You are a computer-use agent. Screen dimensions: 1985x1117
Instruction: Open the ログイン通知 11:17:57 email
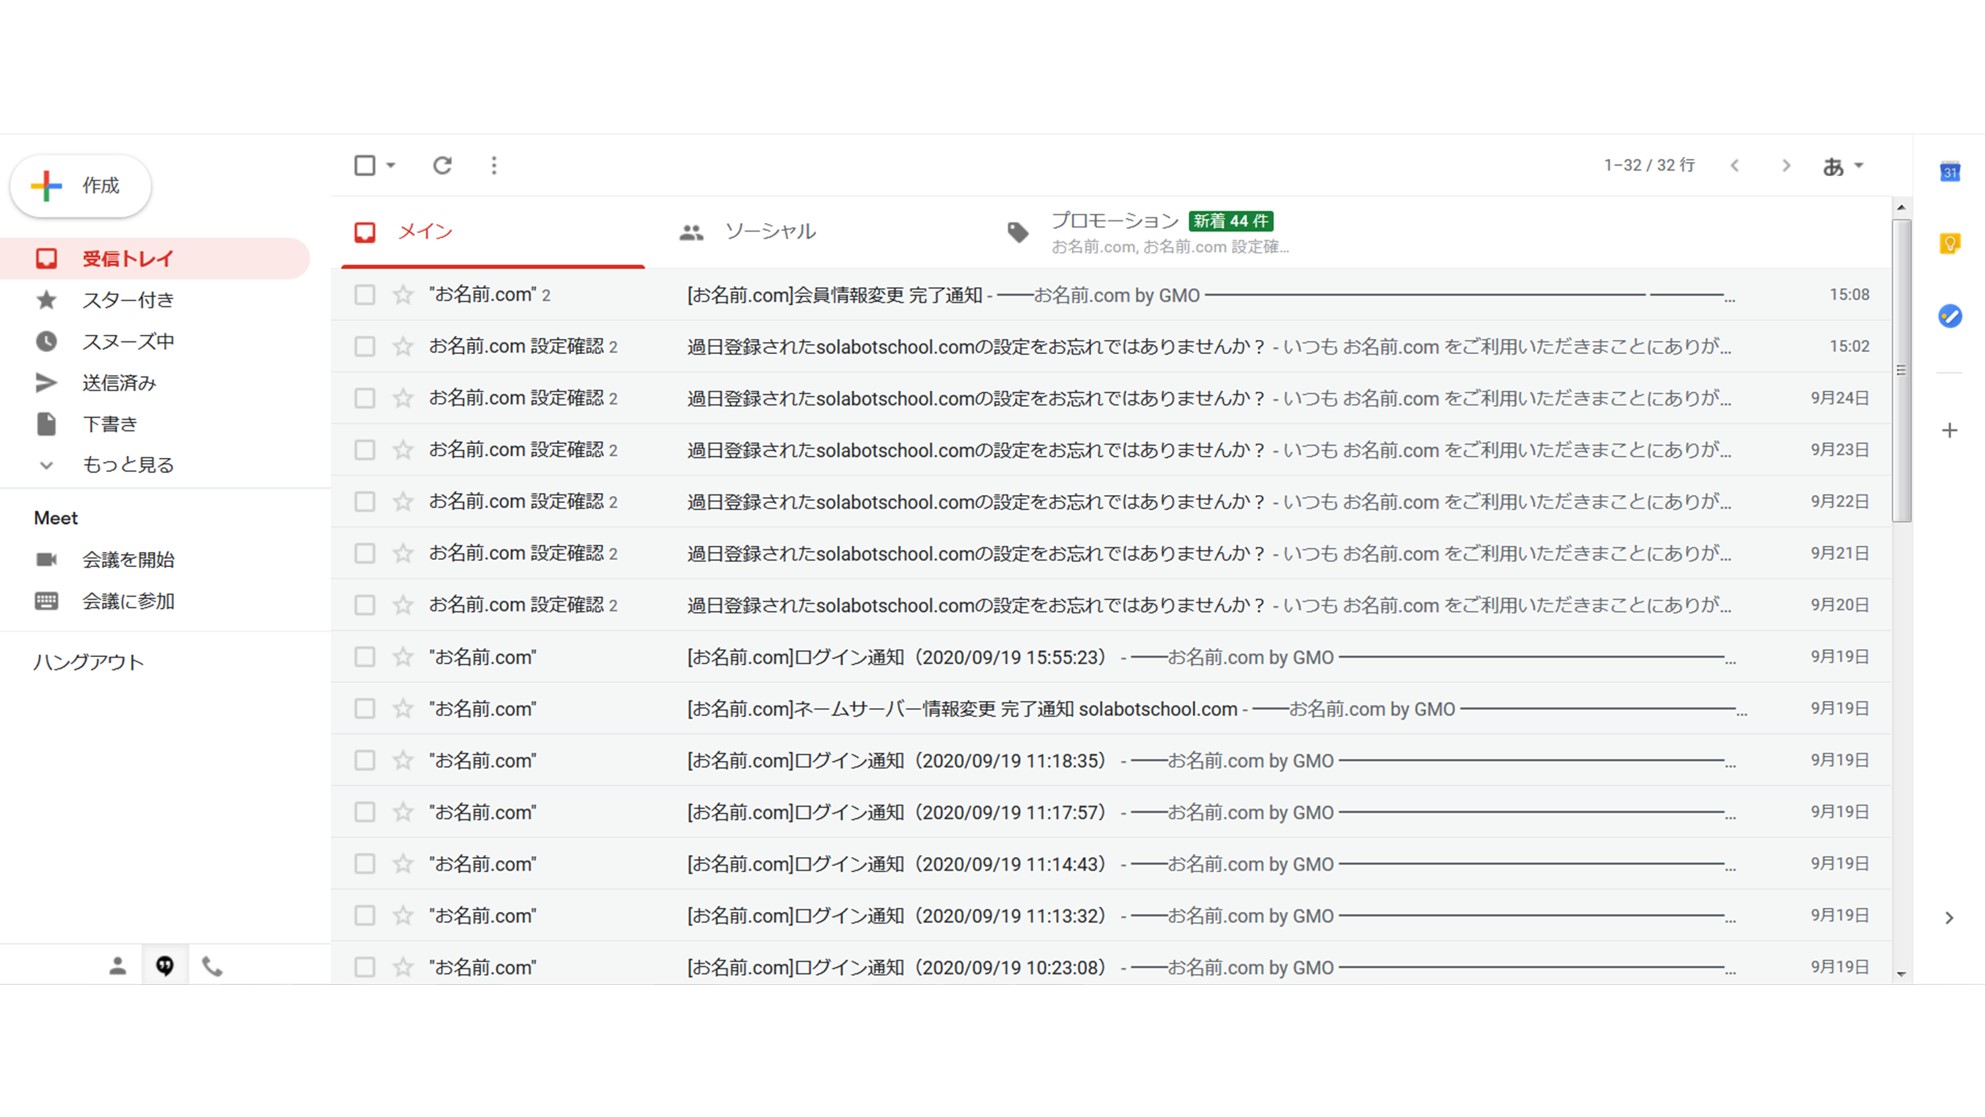tap(1112, 812)
